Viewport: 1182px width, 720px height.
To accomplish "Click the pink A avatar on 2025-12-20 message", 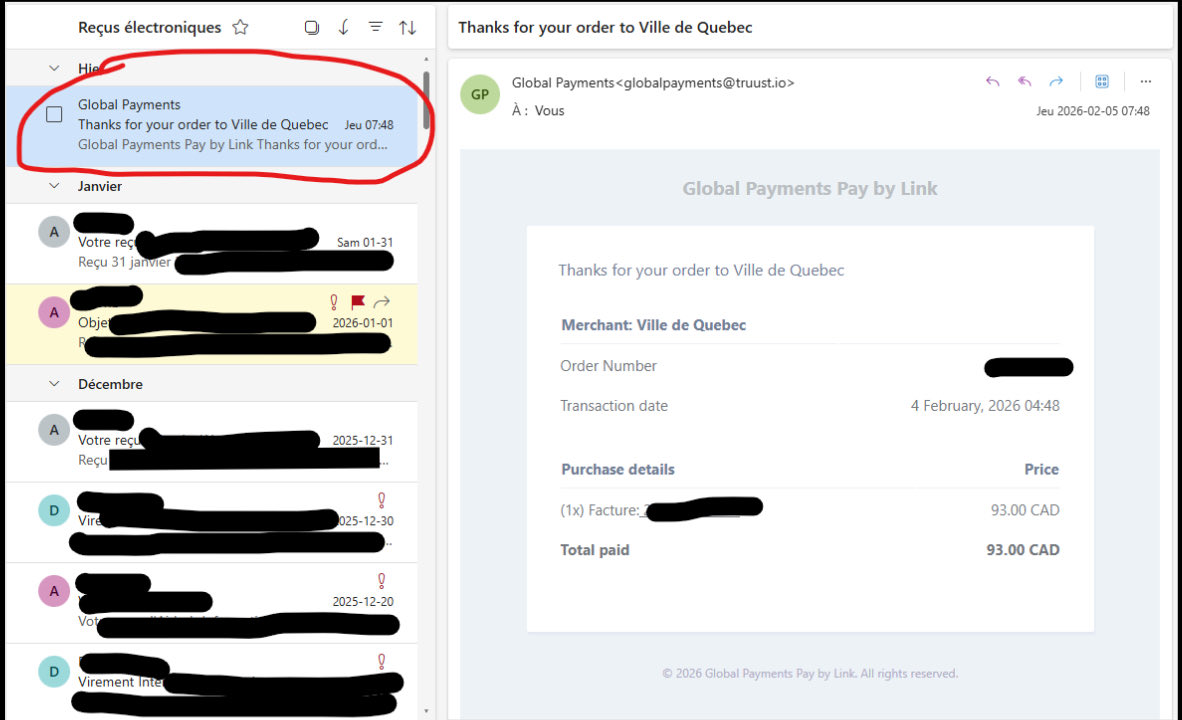I will tap(54, 591).
